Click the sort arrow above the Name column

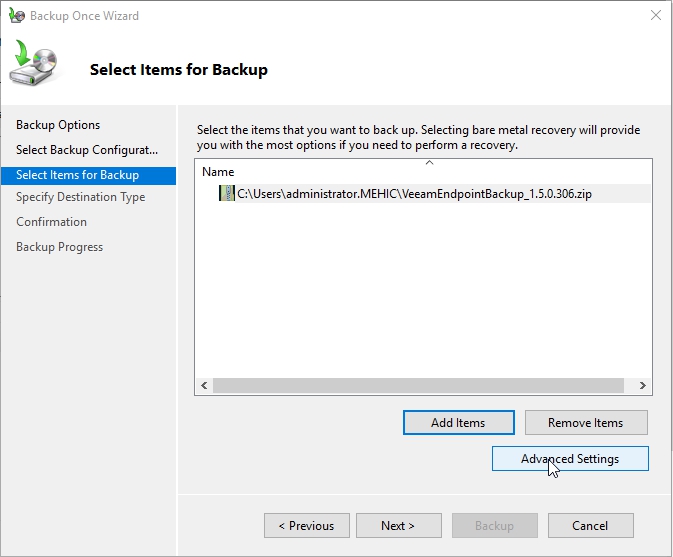(x=429, y=162)
